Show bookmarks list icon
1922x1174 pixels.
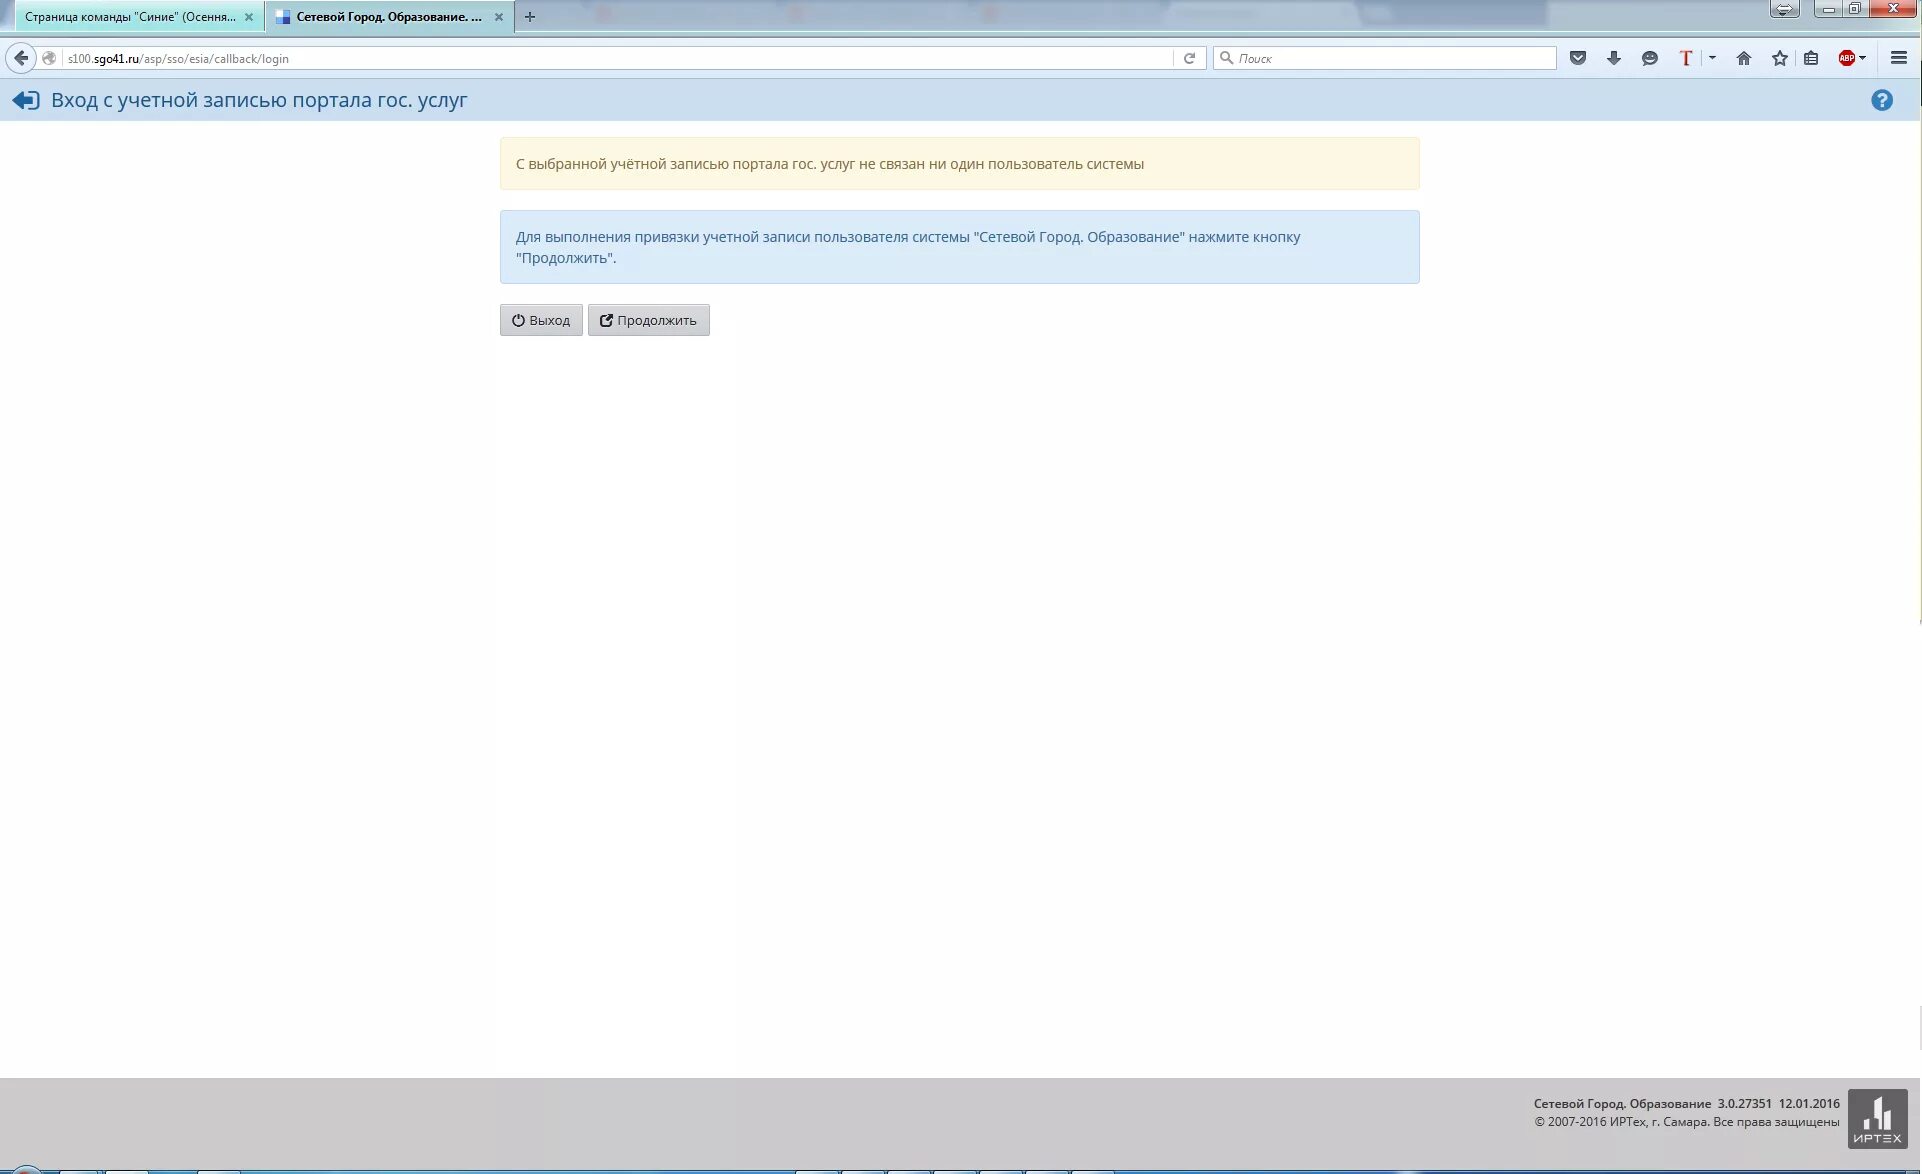click(x=1811, y=58)
